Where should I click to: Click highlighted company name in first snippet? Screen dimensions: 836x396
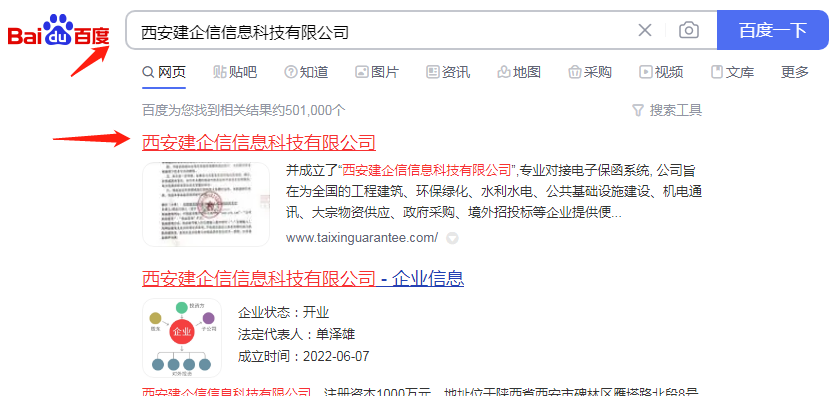click(427, 171)
